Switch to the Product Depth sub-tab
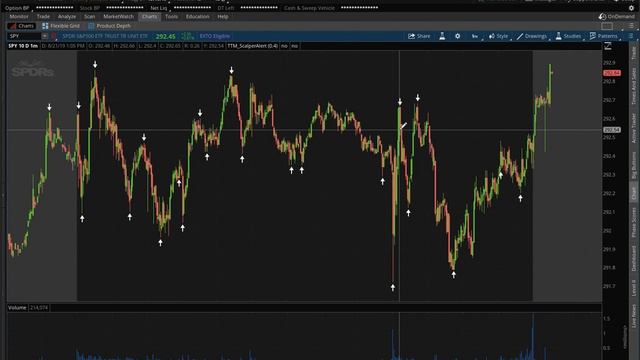The image size is (640, 360). [x=109, y=26]
